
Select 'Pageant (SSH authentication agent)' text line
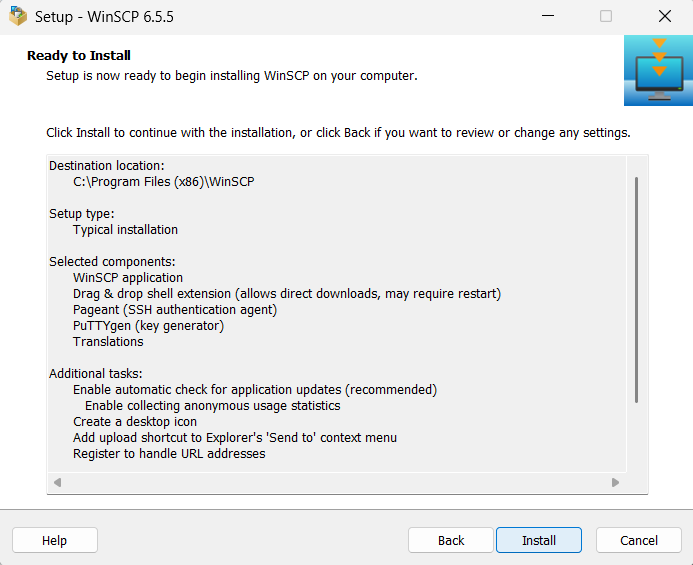[174, 309]
